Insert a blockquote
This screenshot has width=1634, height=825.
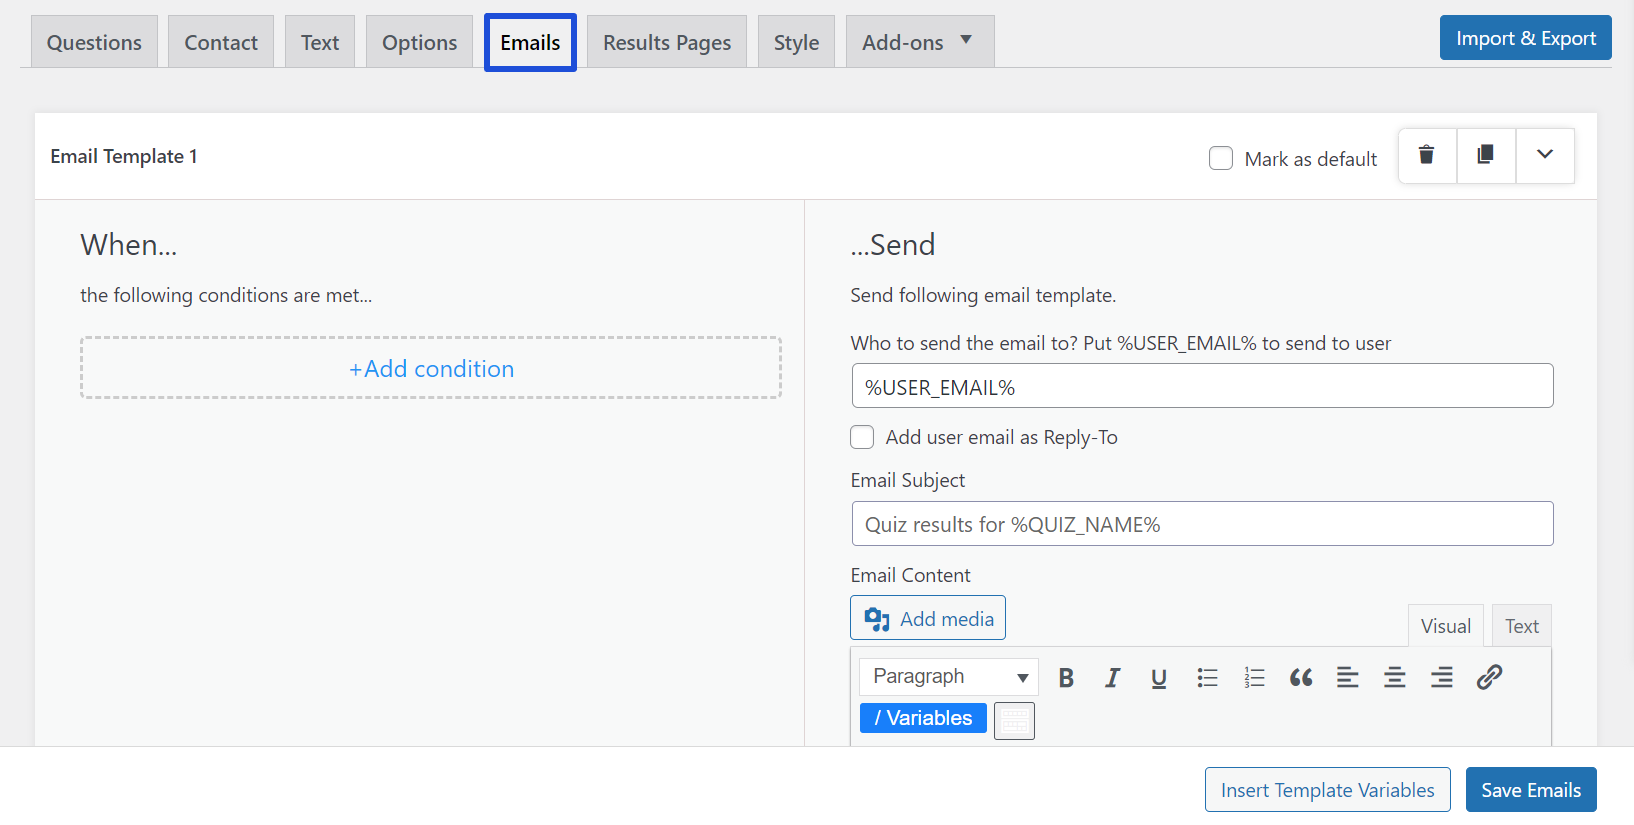pyautogui.click(x=1301, y=678)
